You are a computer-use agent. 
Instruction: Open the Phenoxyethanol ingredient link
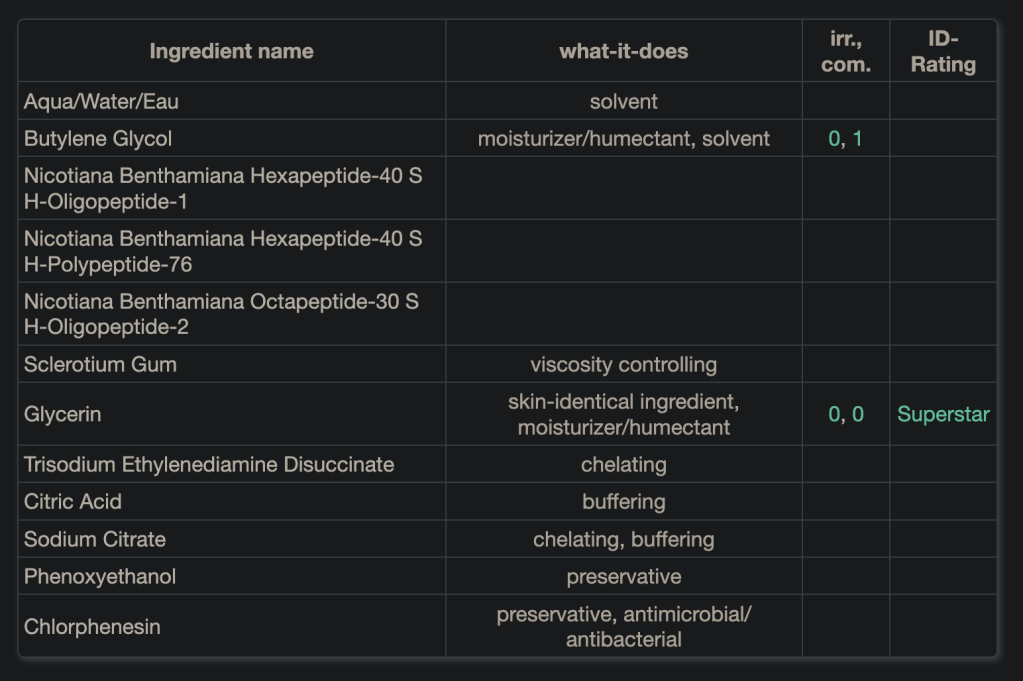pos(100,577)
